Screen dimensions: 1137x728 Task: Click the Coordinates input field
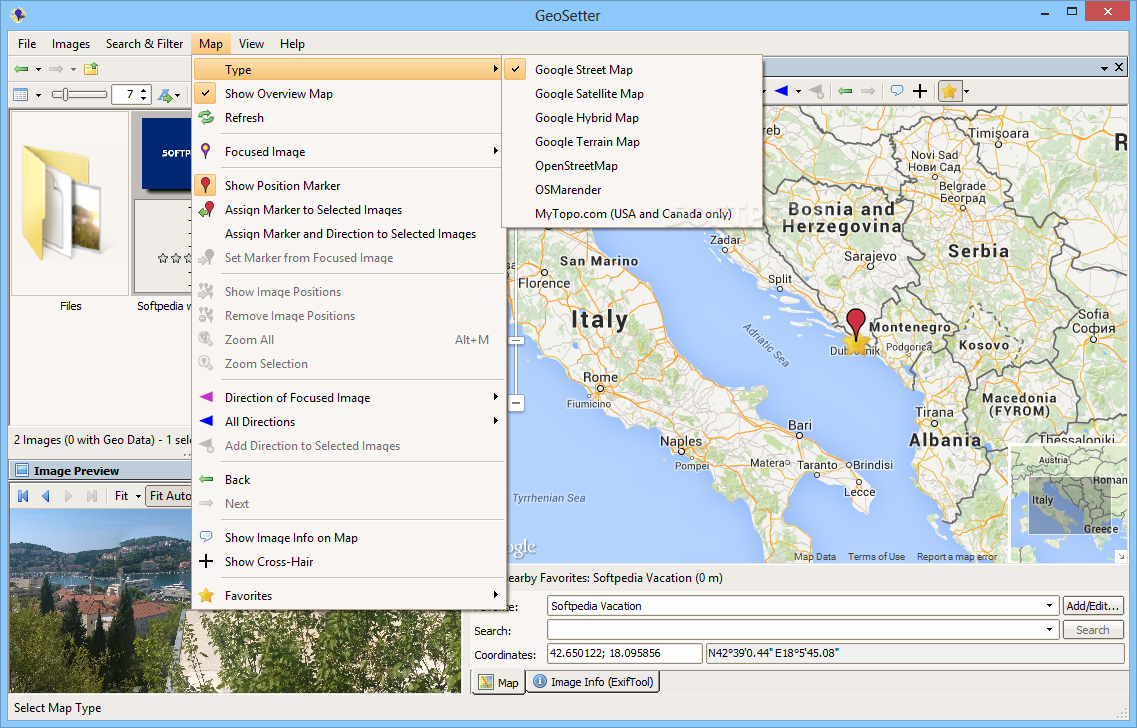click(624, 653)
